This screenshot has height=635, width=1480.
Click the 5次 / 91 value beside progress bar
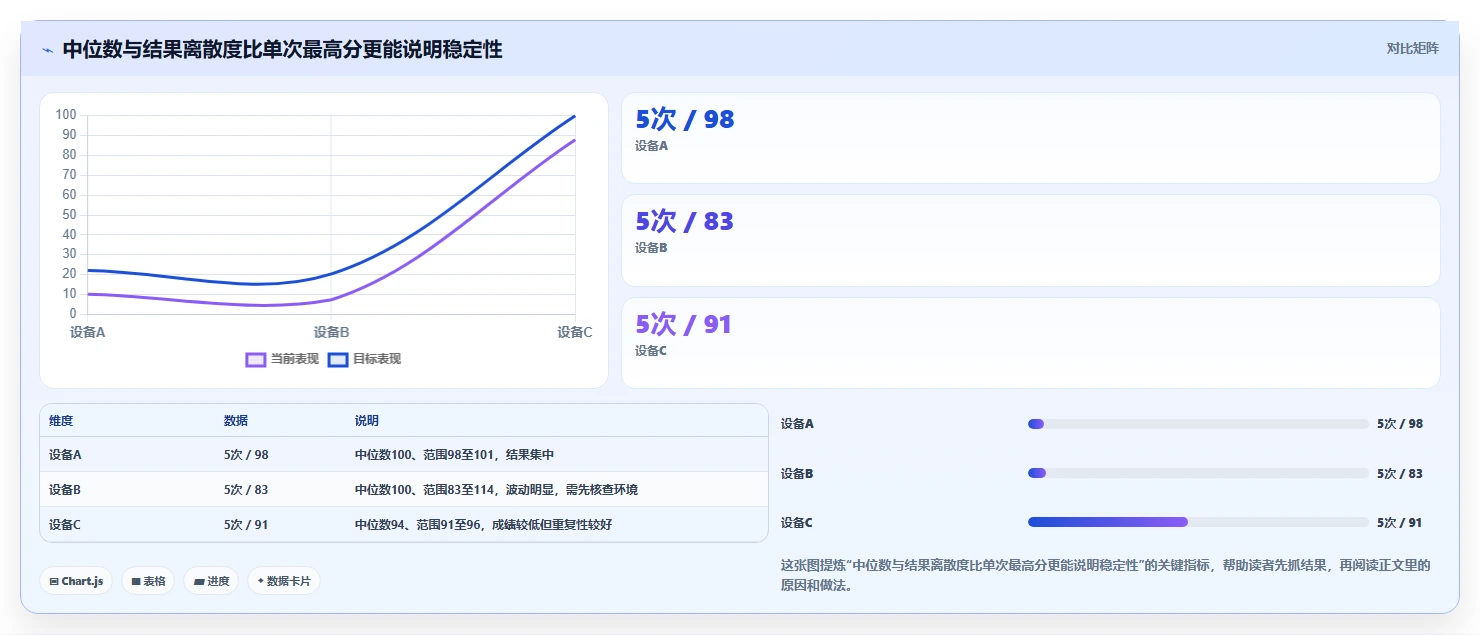point(1400,522)
